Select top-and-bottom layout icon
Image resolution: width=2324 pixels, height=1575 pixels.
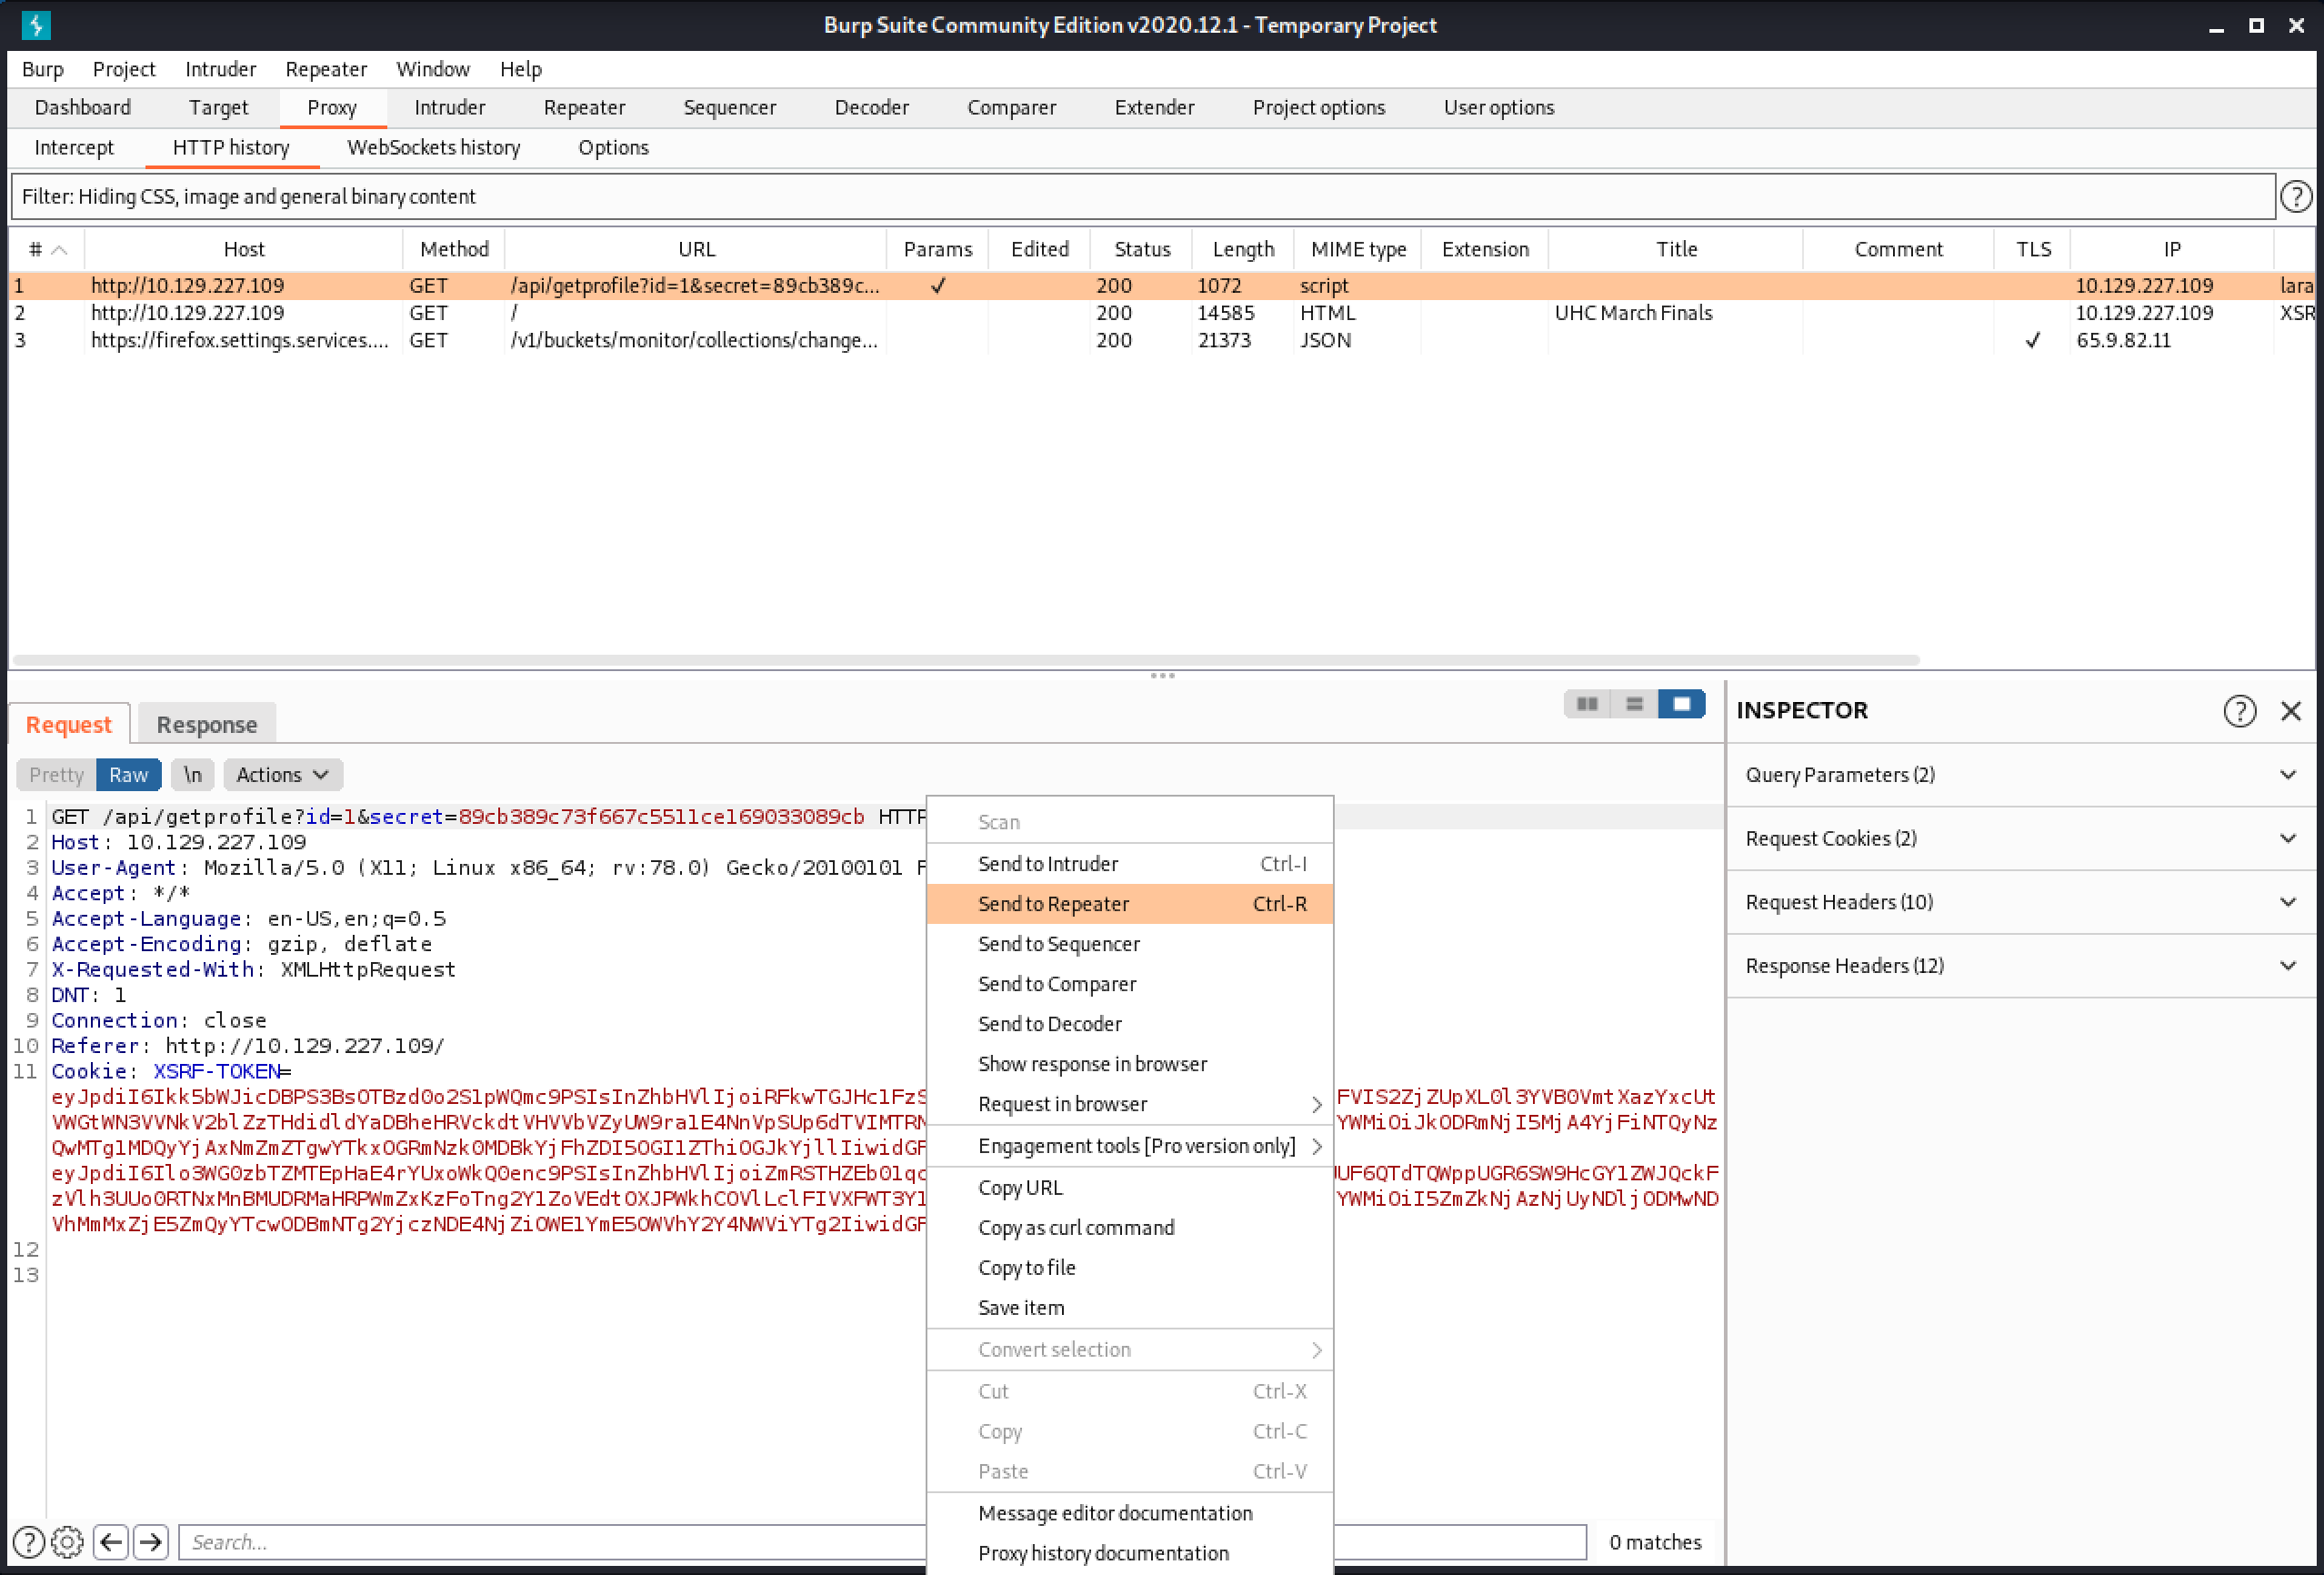[1634, 704]
